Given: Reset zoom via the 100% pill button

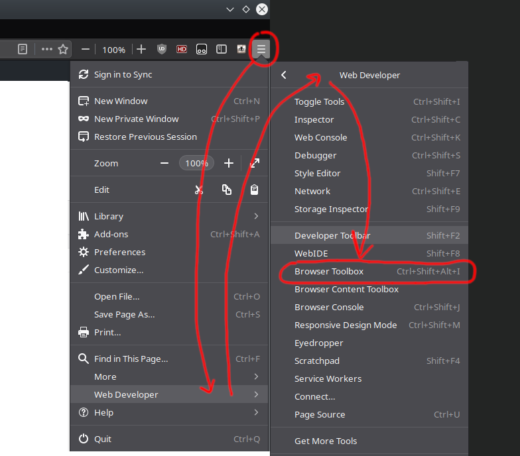Looking at the screenshot, I should (x=197, y=163).
